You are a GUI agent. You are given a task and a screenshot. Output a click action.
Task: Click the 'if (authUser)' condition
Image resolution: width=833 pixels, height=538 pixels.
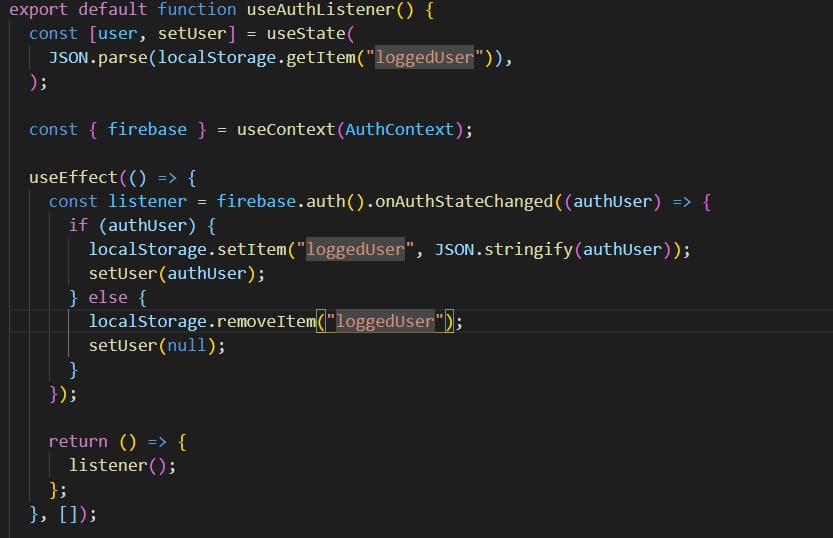pos(132,226)
